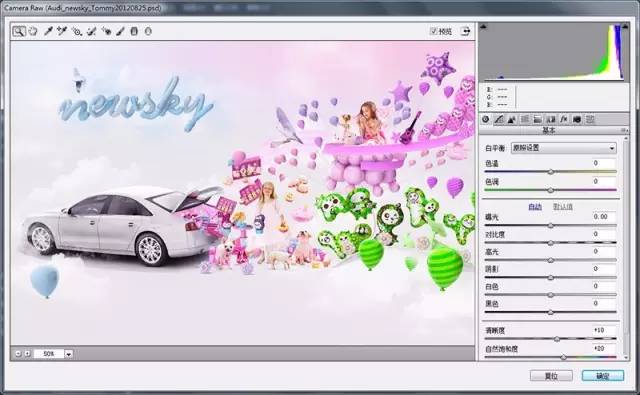Open the Lens Corrections panel tab
This screenshot has height=395, width=640.
coord(551,119)
